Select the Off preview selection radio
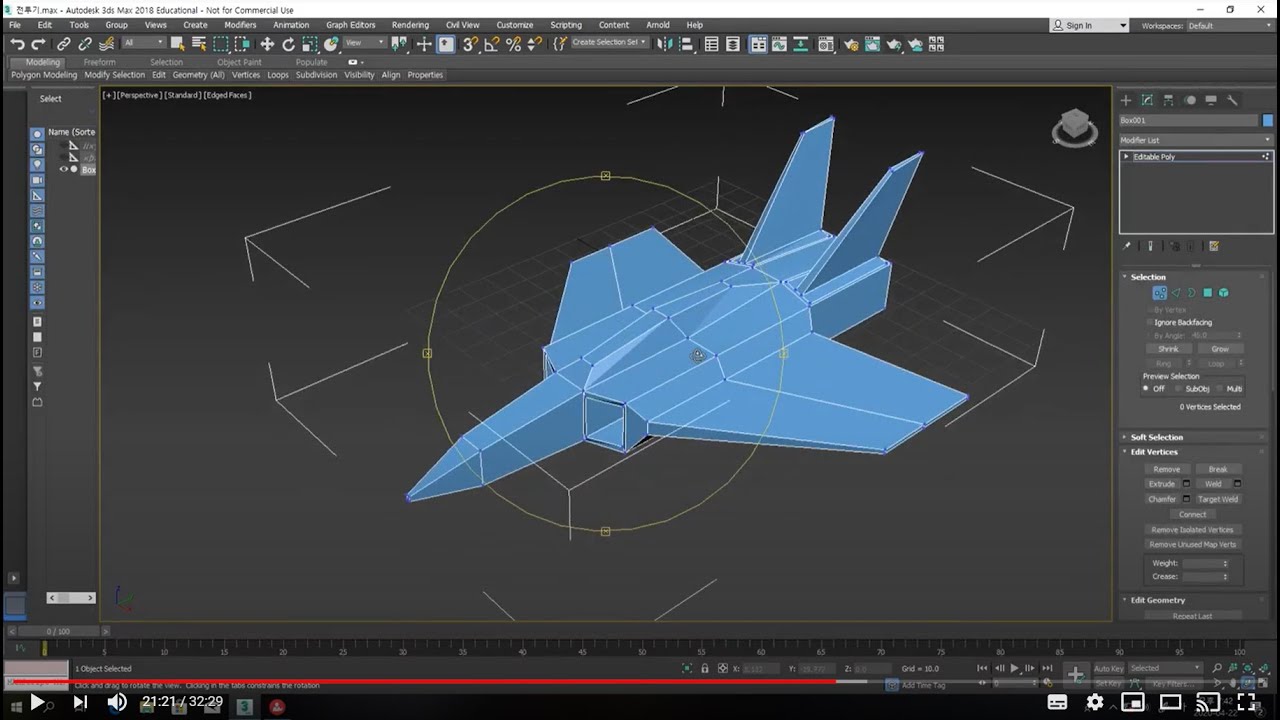This screenshot has width=1280, height=720. point(1146,388)
